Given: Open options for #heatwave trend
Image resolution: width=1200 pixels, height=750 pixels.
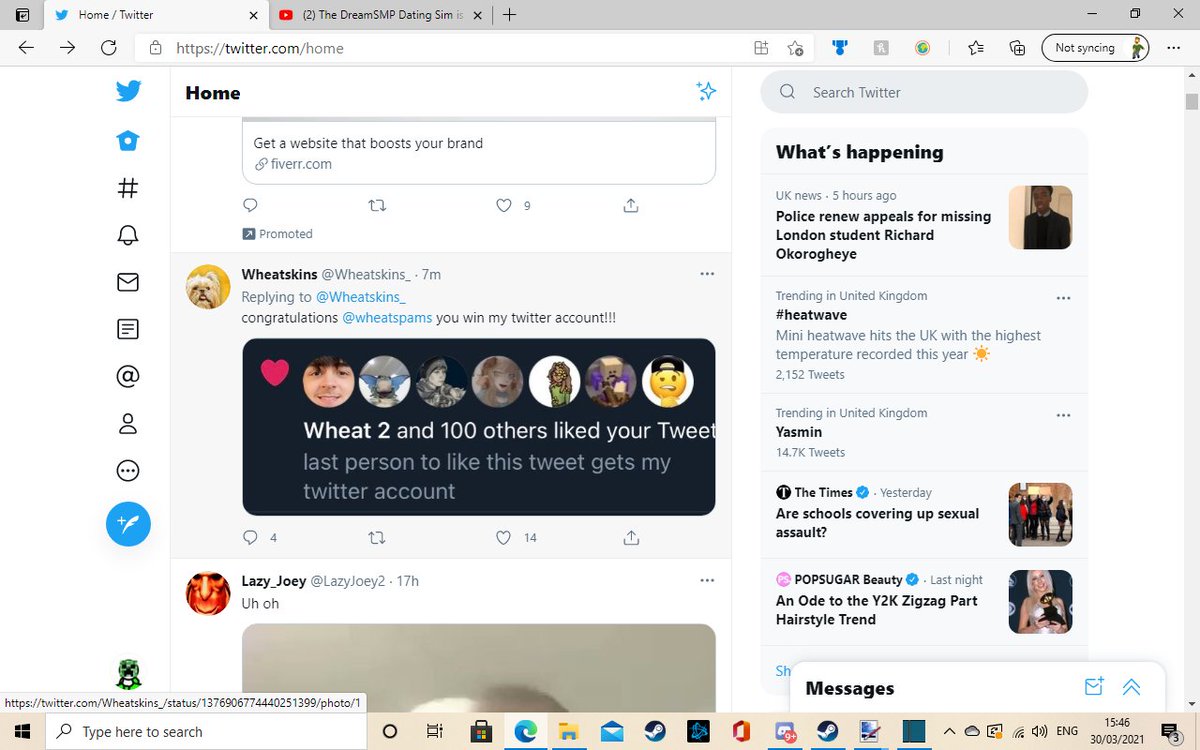Looking at the screenshot, I should [1063, 298].
